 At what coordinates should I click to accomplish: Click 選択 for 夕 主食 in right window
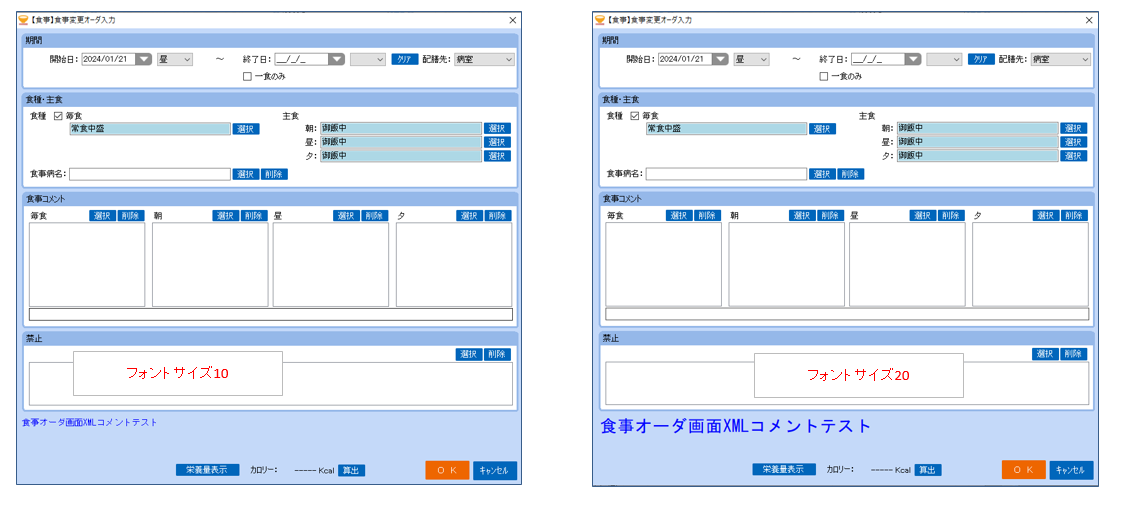coord(1074,156)
